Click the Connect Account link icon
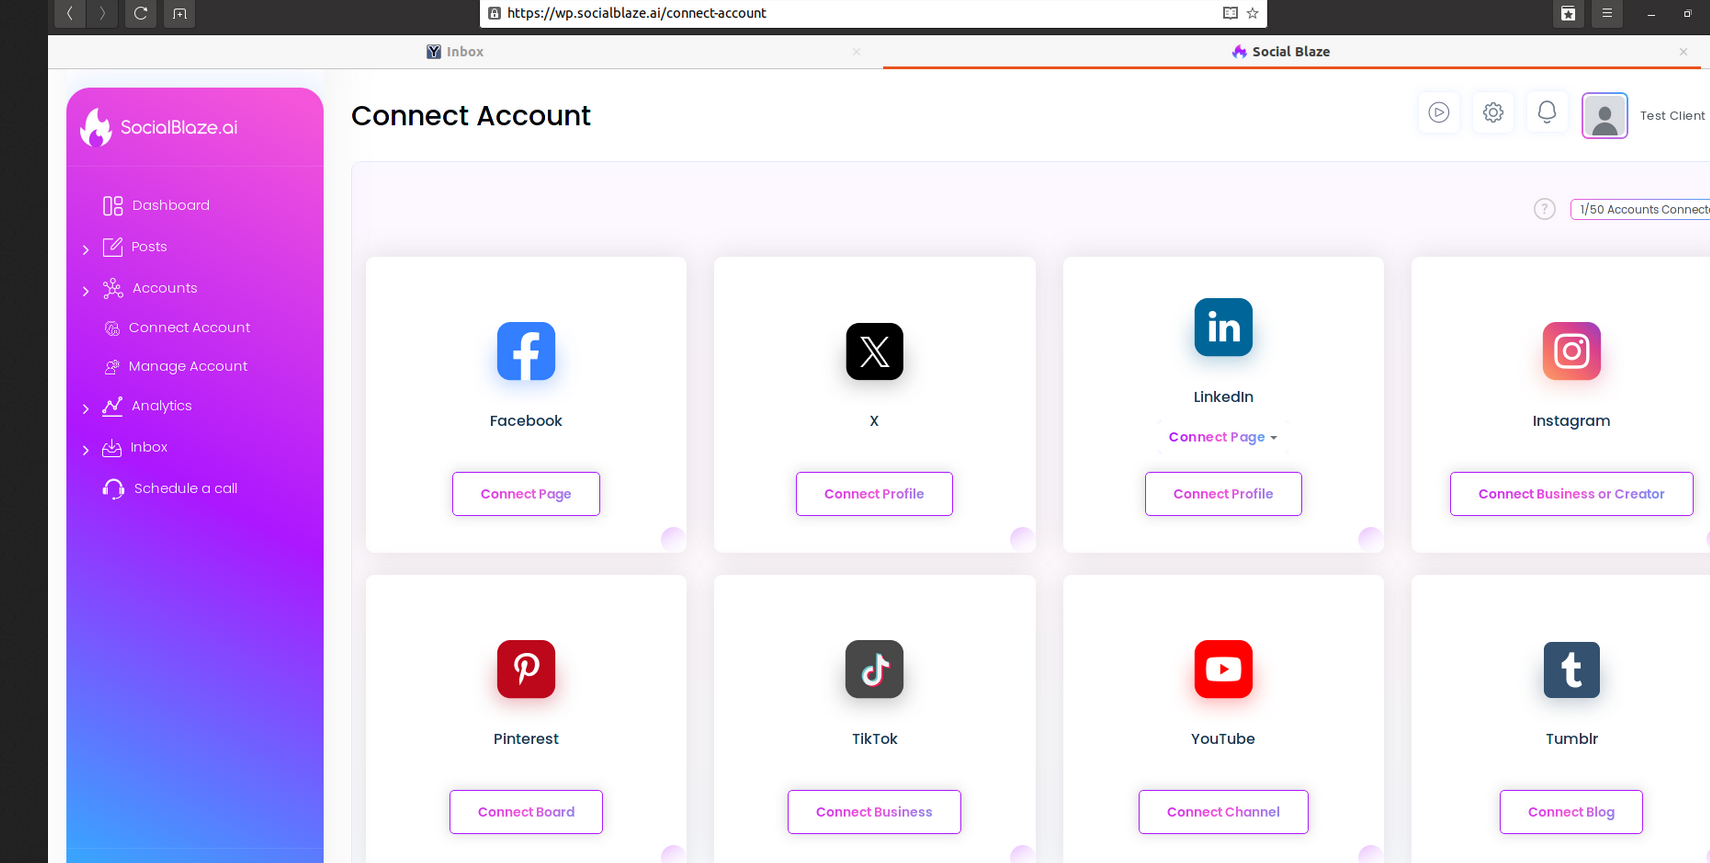This screenshot has height=863, width=1710. (x=112, y=328)
